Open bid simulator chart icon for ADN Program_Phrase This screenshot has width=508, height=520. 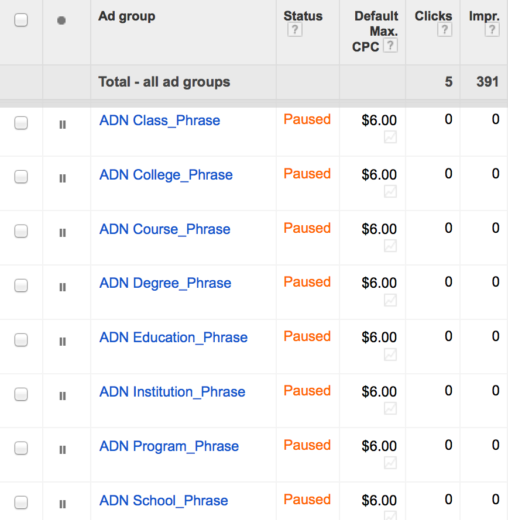pos(390,463)
